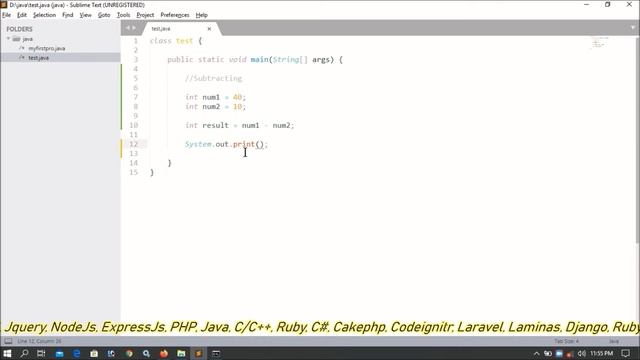Go to next tab arrow
The width and height of the screenshot is (640, 360).
click(x=134, y=28)
